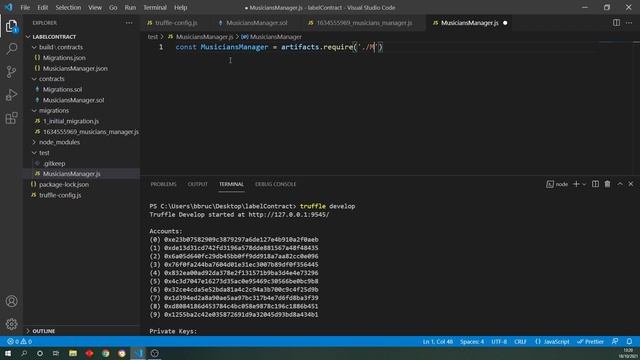Open File Explorer from taskbar
Viewport: 640px width, 360px height.
point(73,353)
